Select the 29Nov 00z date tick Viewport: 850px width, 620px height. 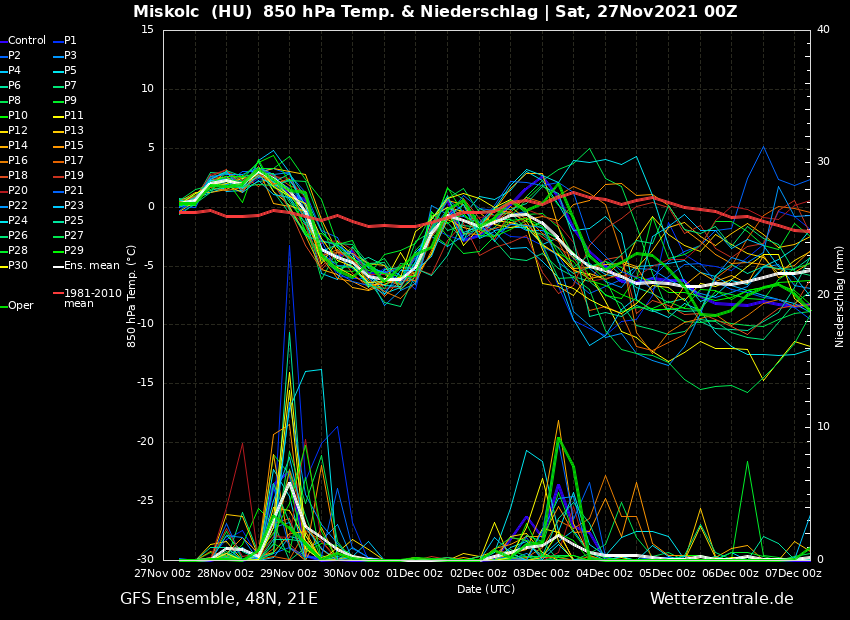click(289, 574)
